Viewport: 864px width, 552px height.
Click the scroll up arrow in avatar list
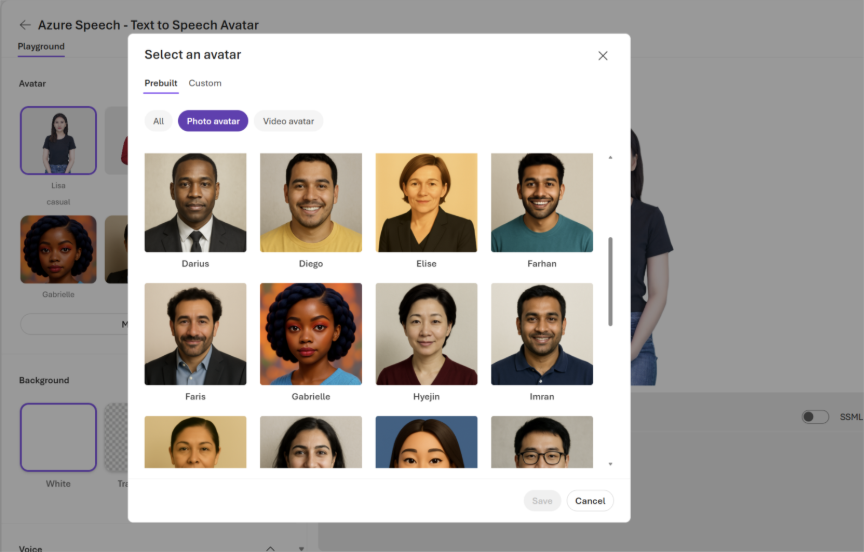coord(611,158)
